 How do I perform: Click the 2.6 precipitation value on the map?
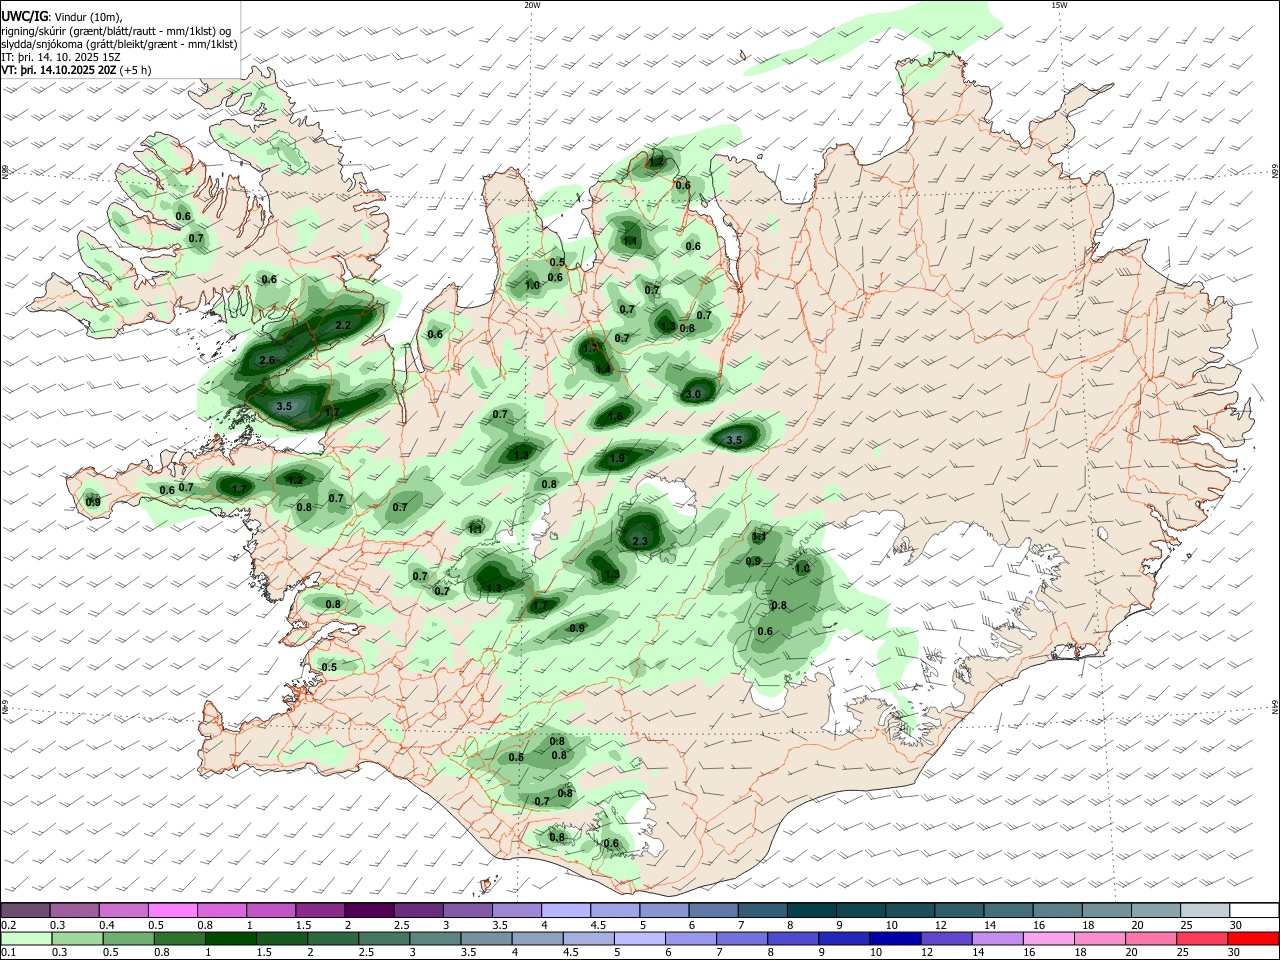pos(267,360)
